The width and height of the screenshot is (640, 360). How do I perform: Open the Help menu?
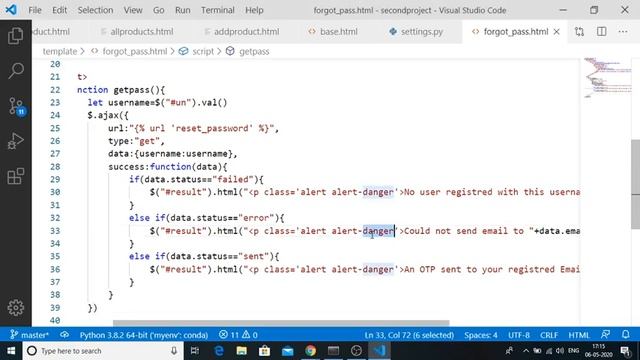254,10
